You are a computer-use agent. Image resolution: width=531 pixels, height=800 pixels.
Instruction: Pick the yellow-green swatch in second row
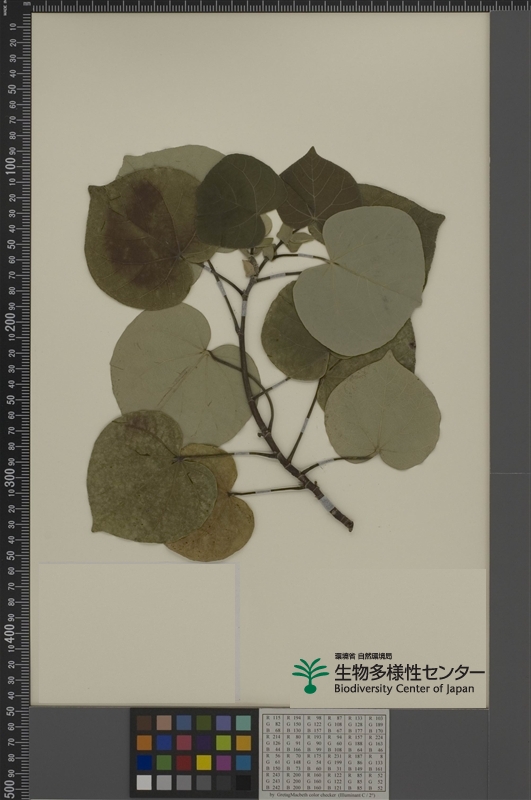(x=223, y=742)
